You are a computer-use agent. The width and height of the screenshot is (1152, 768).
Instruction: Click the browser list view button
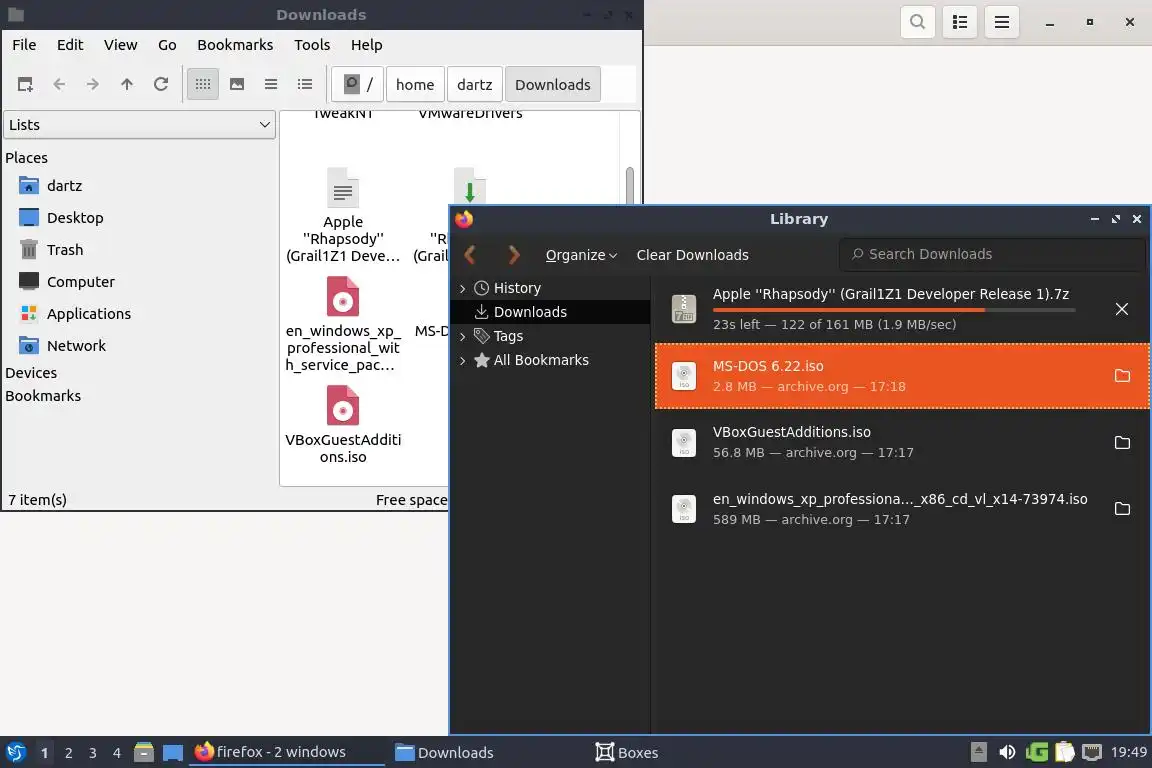(x=960, y=22)
